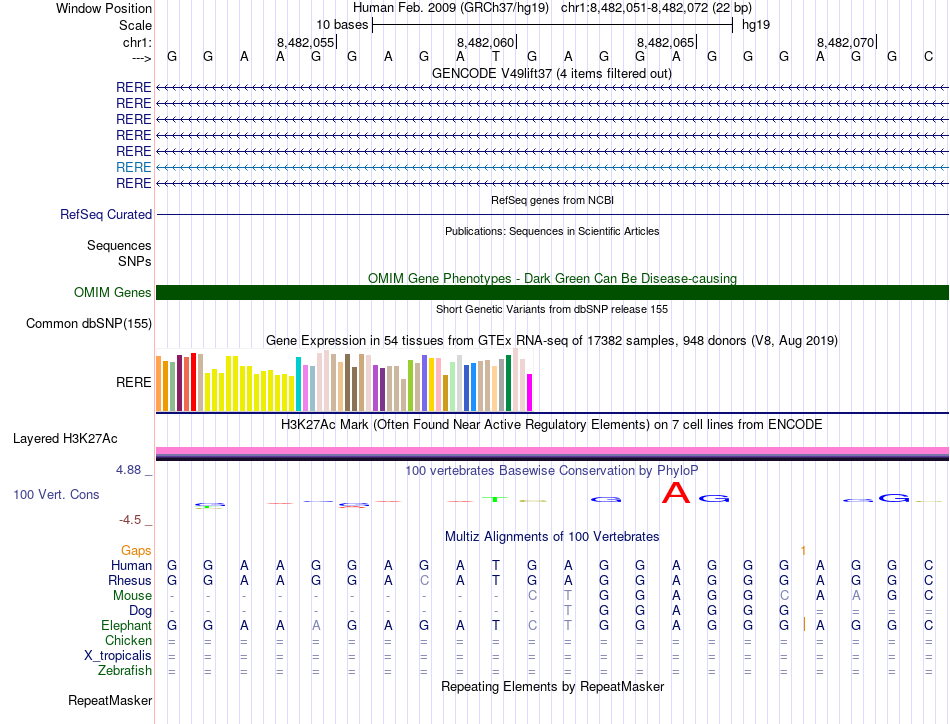Viewport: 950px width, 724px height.
Task: Click the magenta bar in GTEx chart
Action: (530, 391)
